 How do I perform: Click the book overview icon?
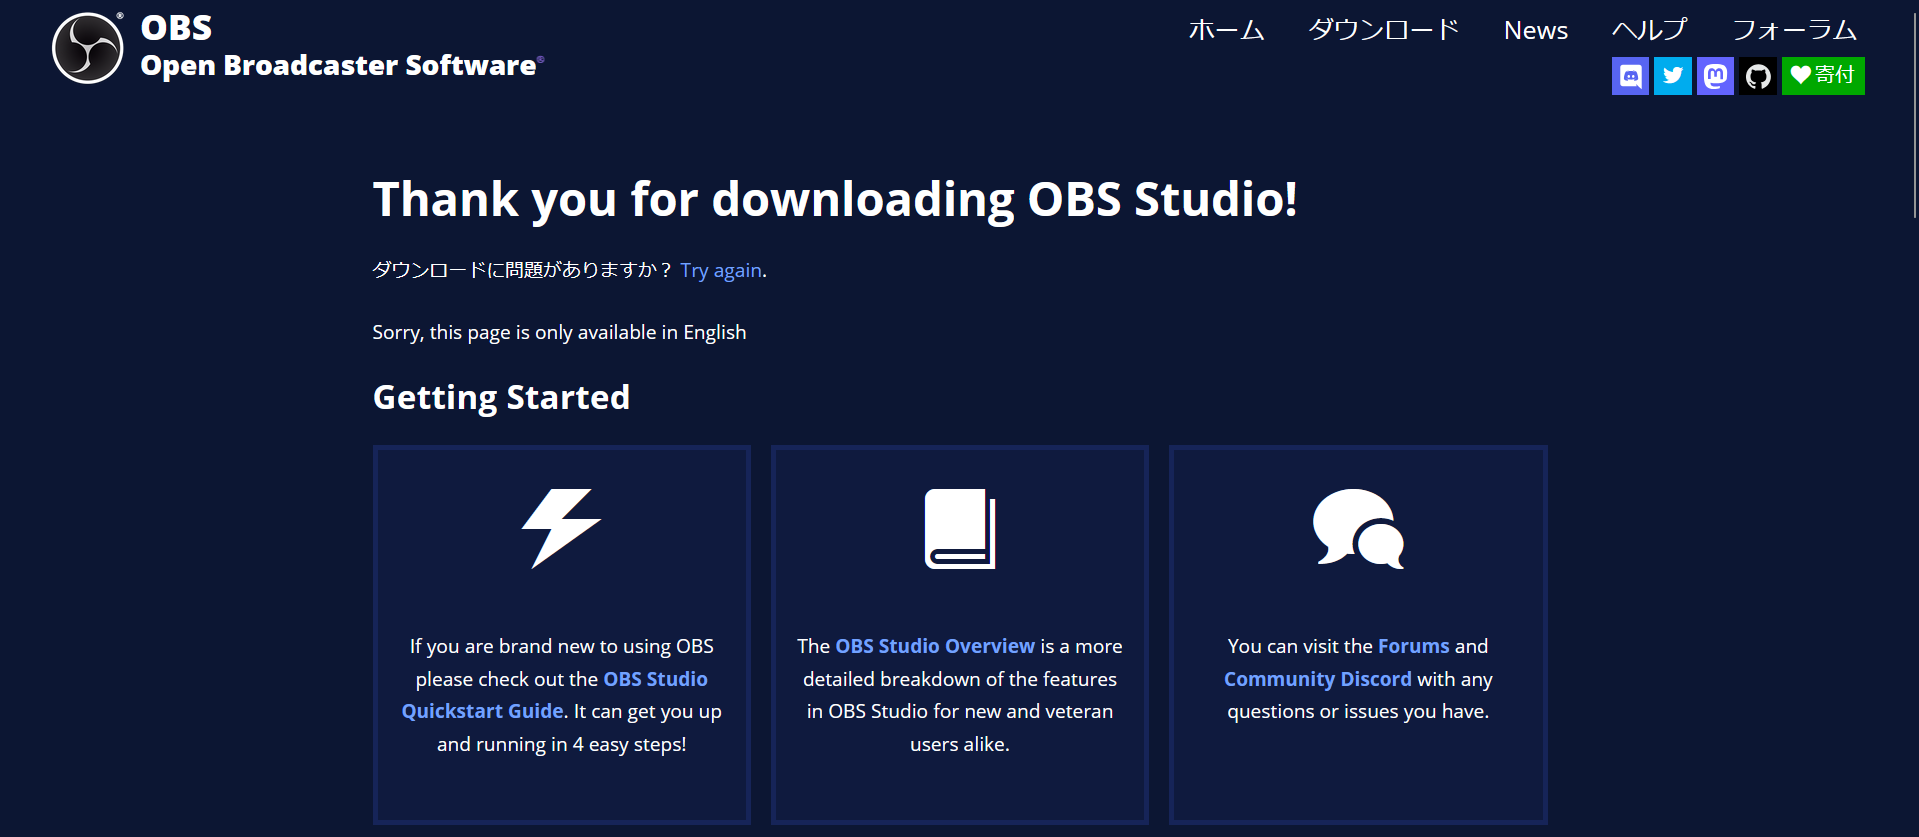[960, 529]
